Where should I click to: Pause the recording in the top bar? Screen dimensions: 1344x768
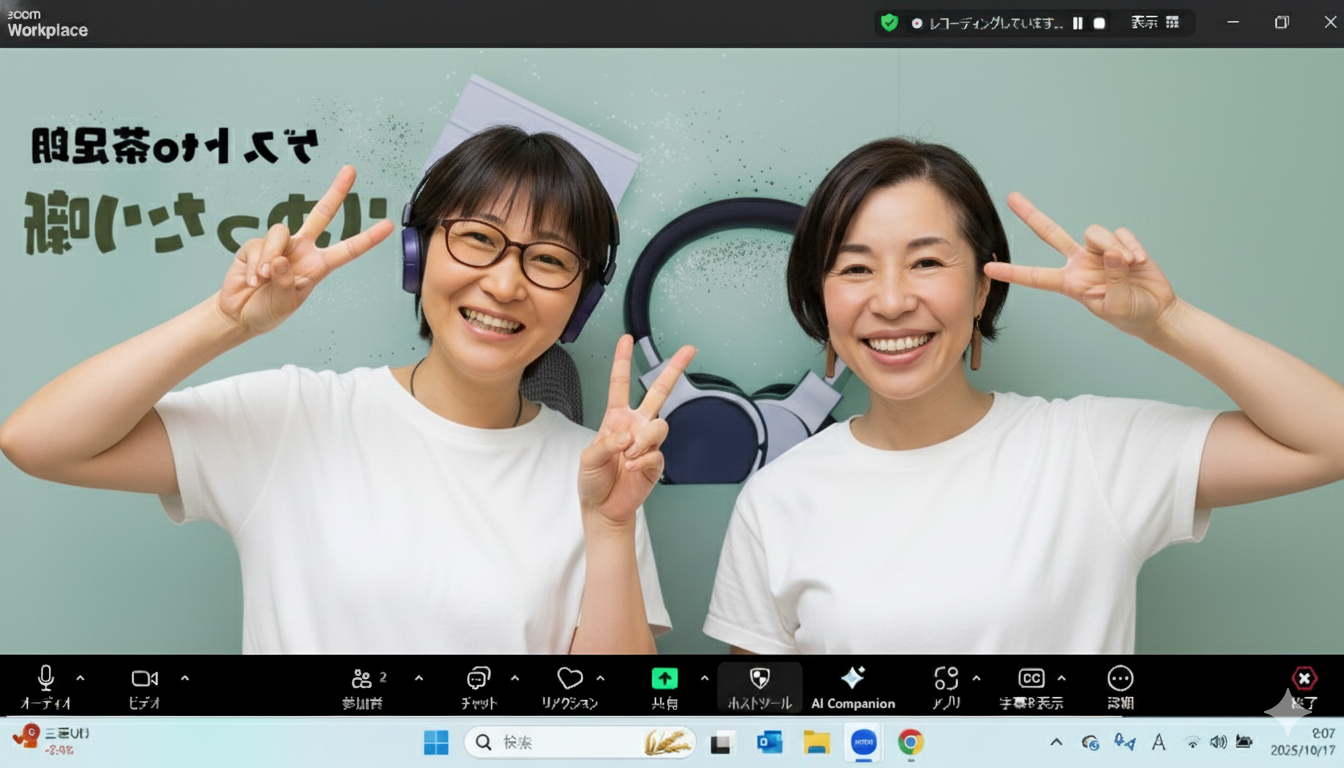tap(1078, 23)
